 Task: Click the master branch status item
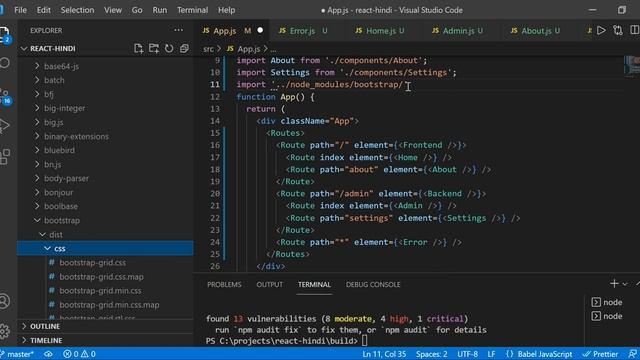(17, 354)
